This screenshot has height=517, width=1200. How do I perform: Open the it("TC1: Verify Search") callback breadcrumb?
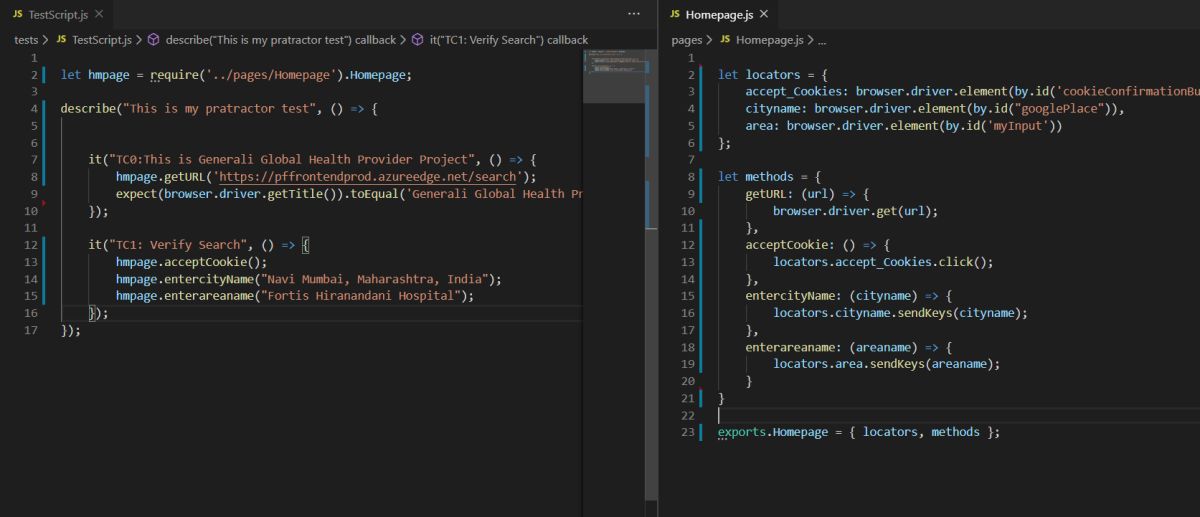[x=508, y=40]
